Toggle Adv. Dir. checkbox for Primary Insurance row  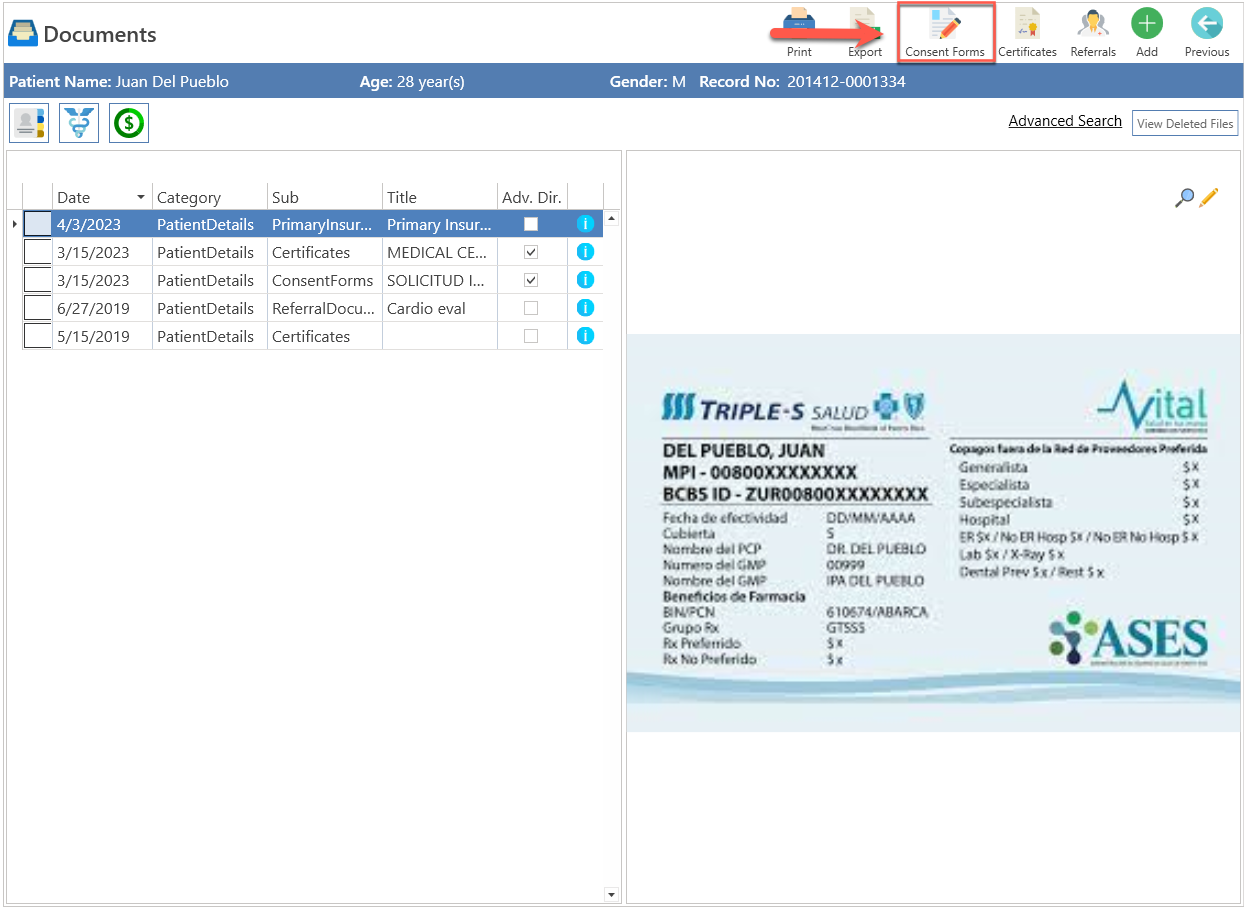point(531,224)
